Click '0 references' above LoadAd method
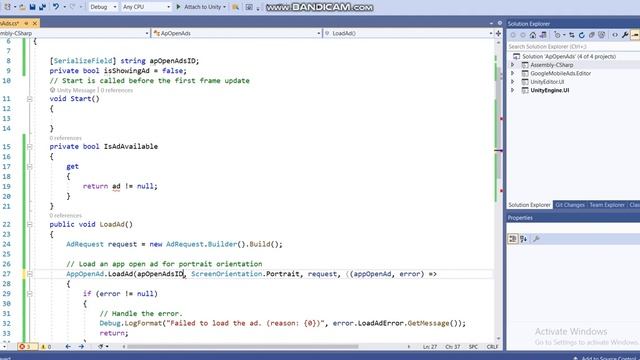The width and height of the screenshot is (640, 360). 66,216
